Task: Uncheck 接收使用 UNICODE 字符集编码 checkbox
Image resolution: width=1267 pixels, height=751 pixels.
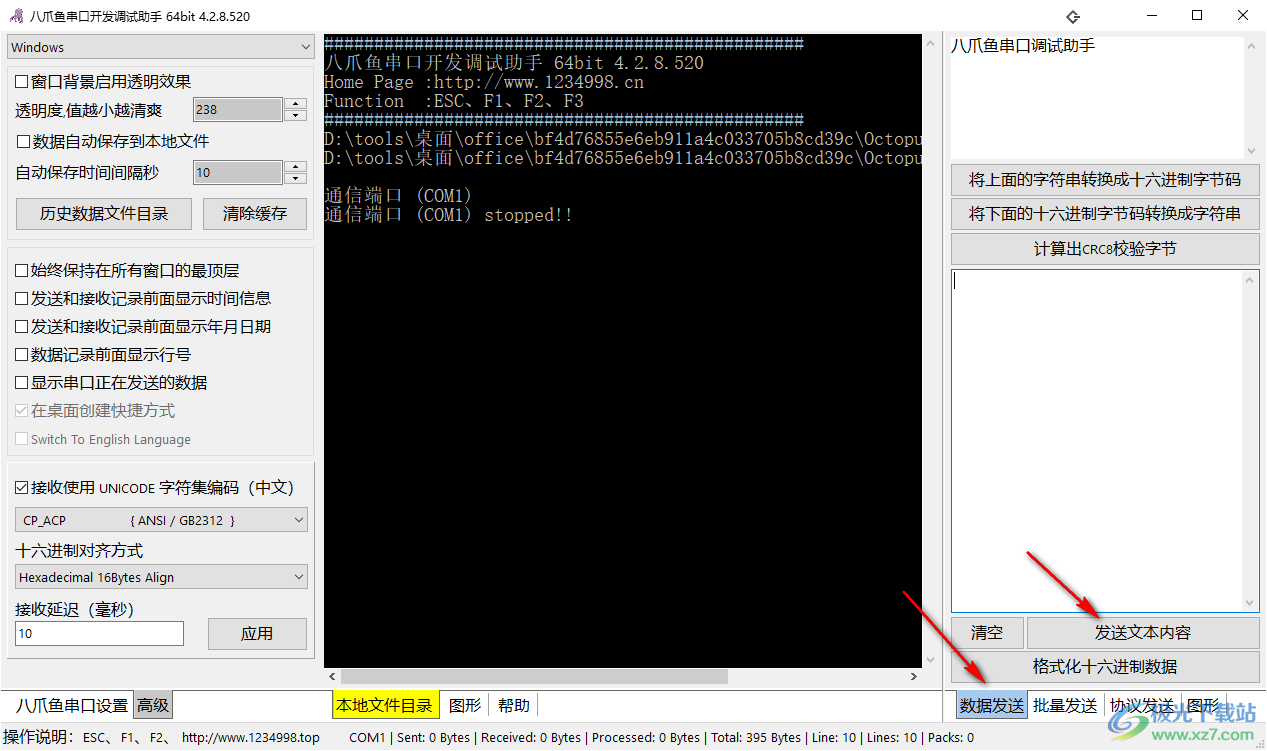Action: click(22, 488)
